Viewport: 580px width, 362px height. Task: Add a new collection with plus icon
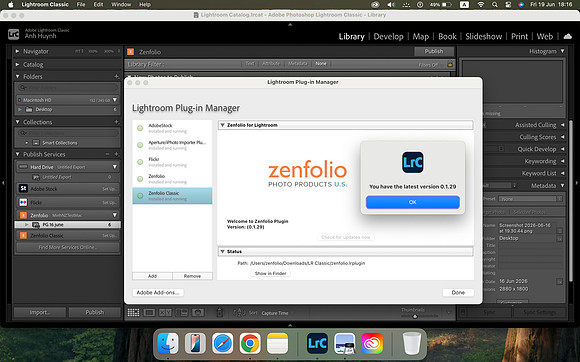pos(116,122)
